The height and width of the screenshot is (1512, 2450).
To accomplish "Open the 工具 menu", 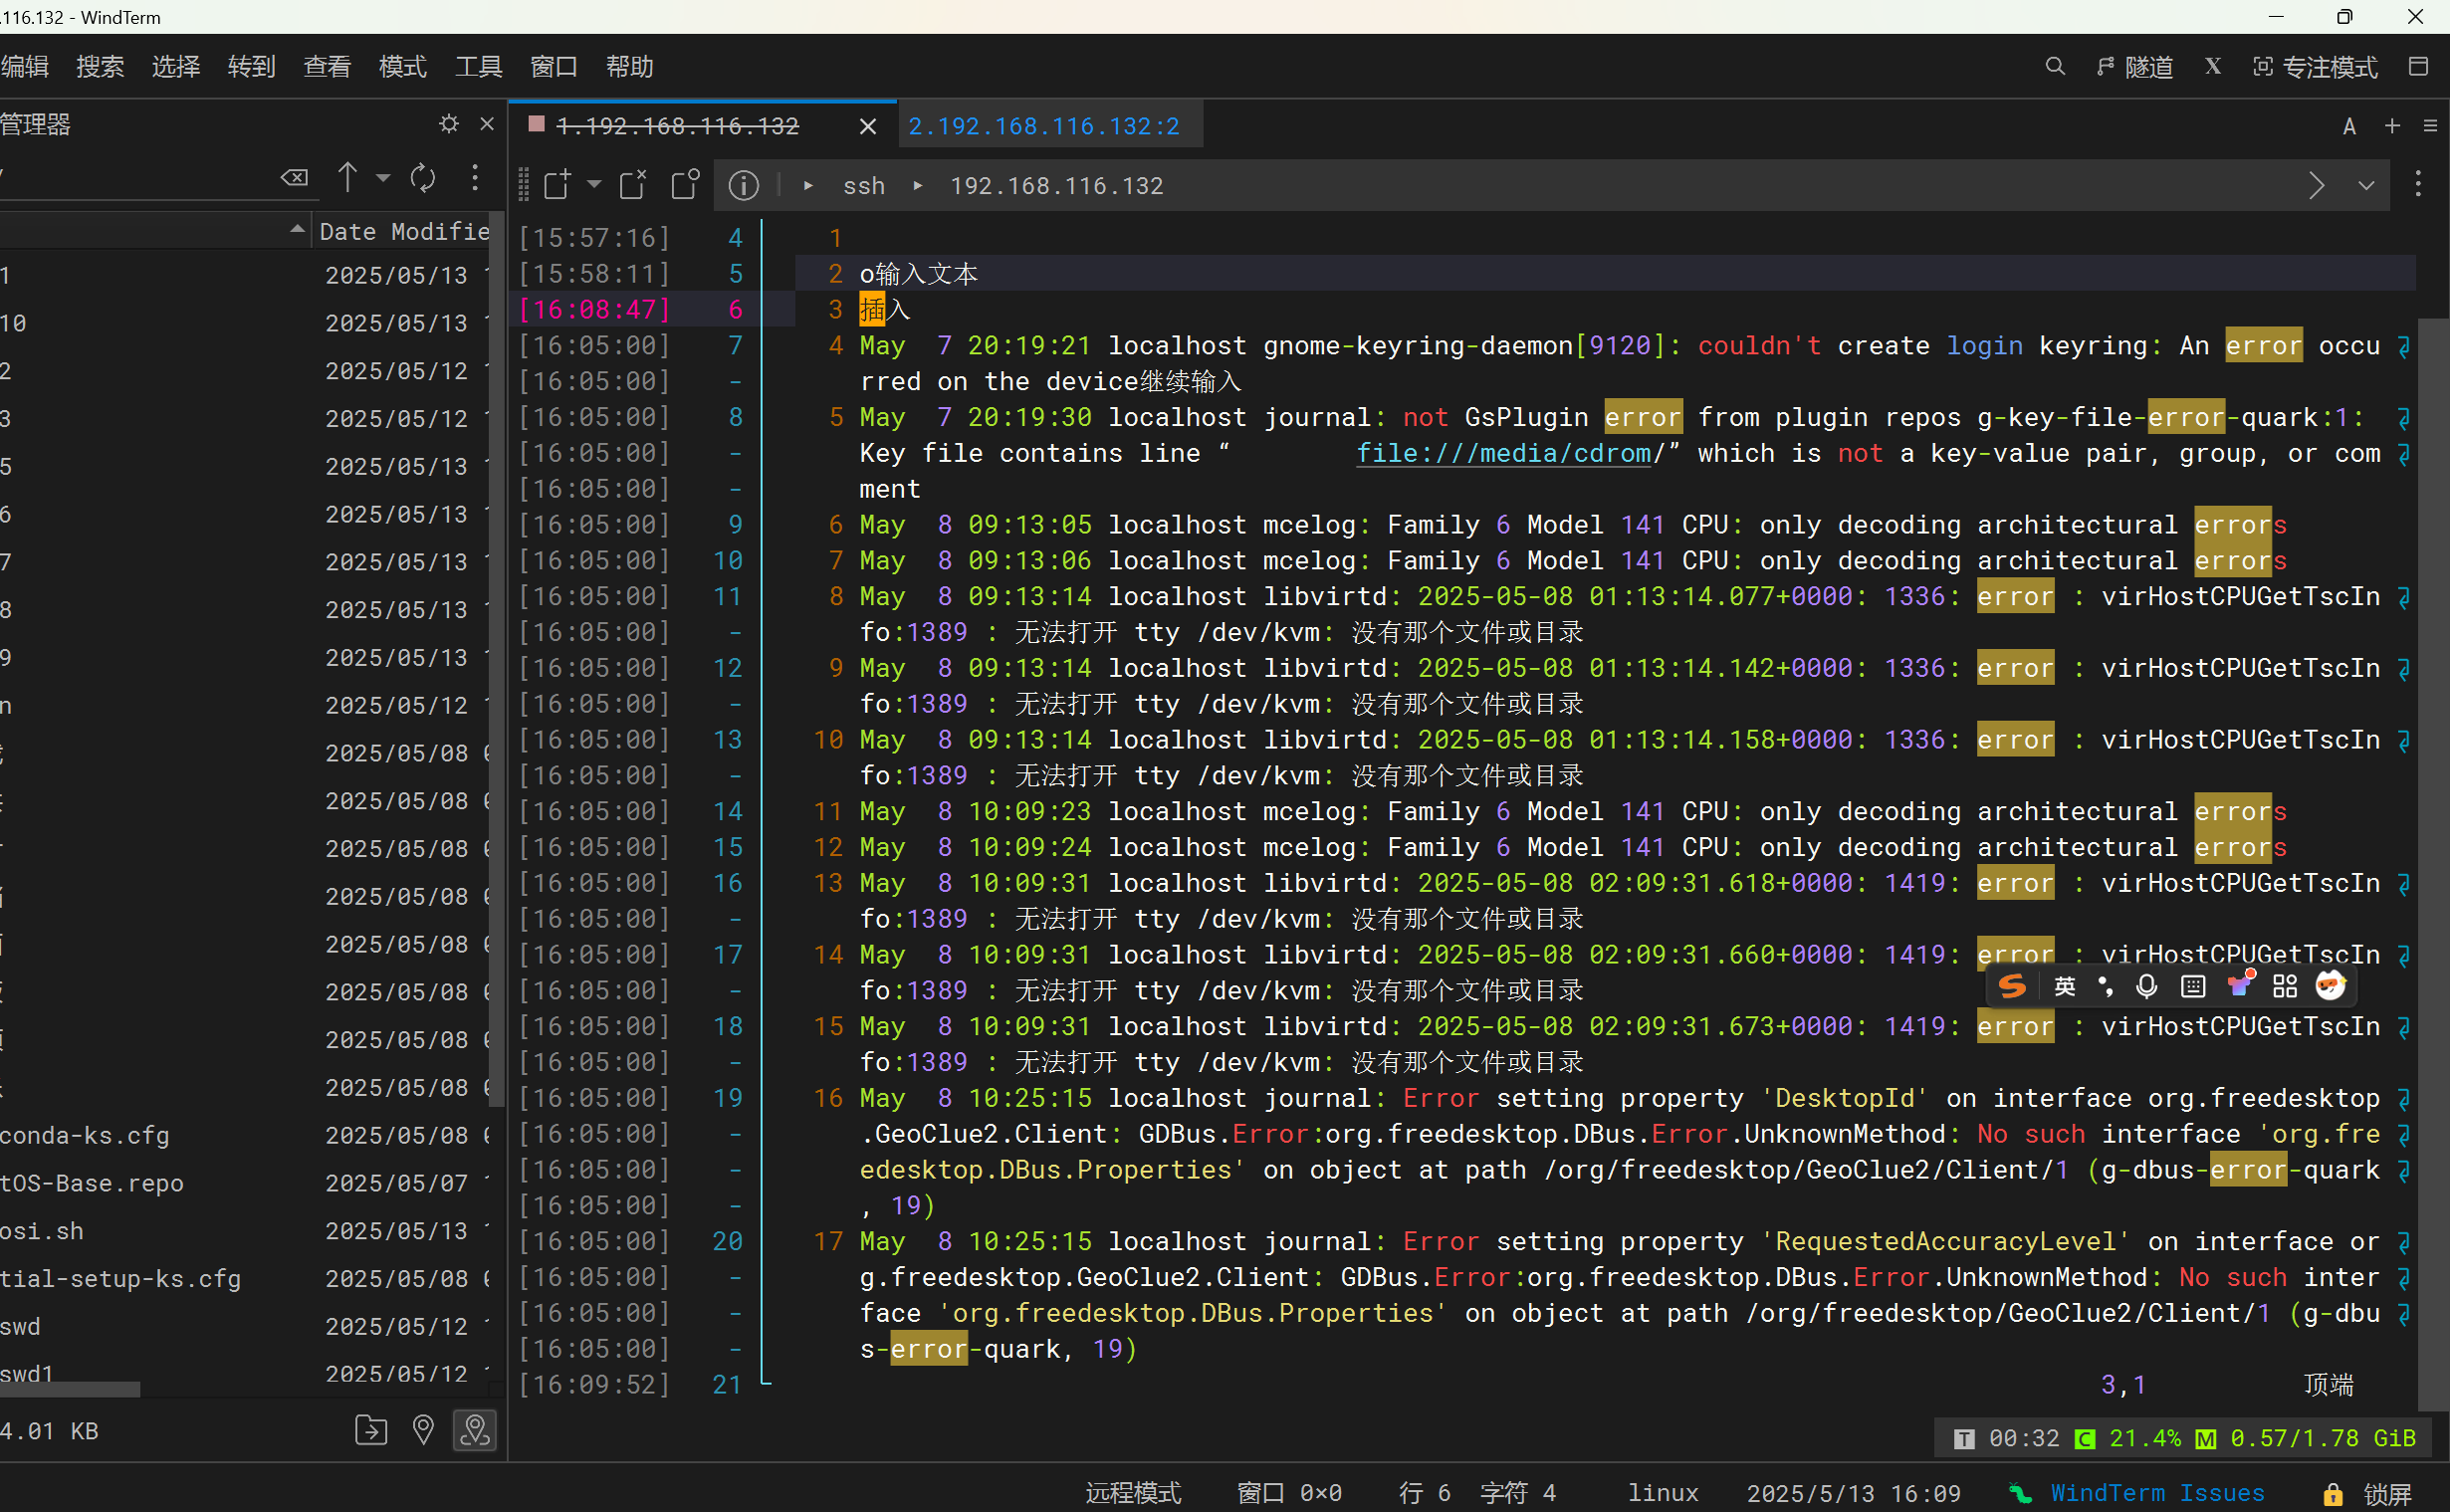I will pos(478,66).
